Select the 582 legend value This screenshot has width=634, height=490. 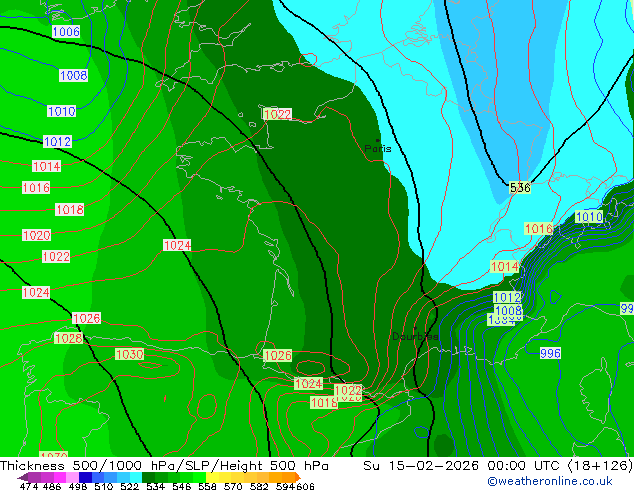[x=259, y=486]
